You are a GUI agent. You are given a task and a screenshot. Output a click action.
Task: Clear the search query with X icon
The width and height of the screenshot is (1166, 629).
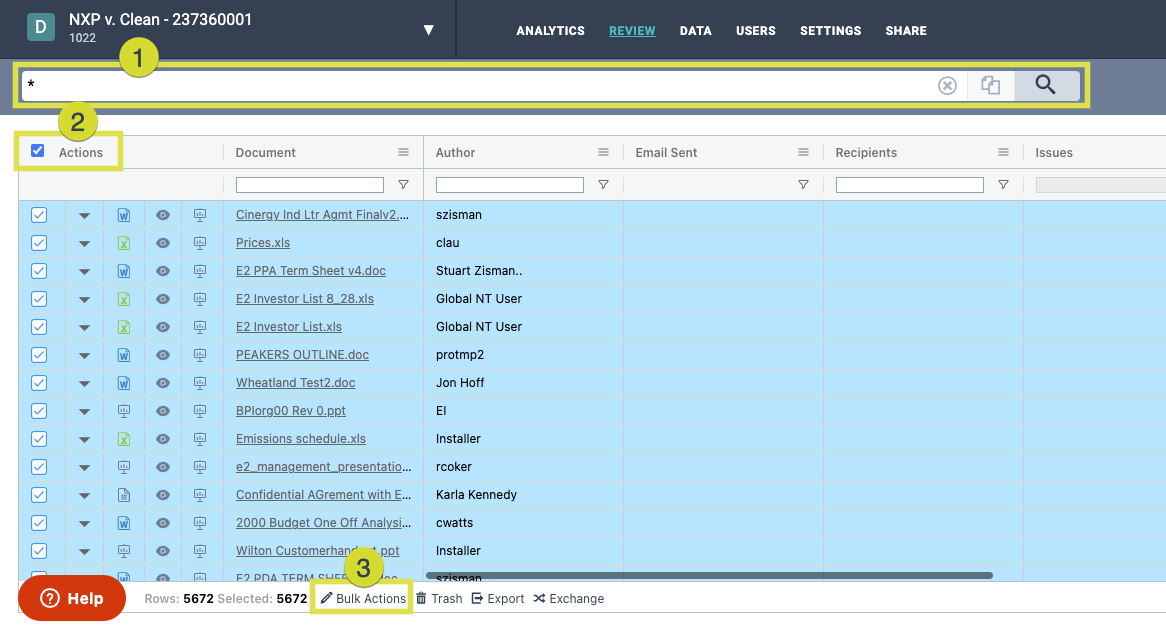947,86
